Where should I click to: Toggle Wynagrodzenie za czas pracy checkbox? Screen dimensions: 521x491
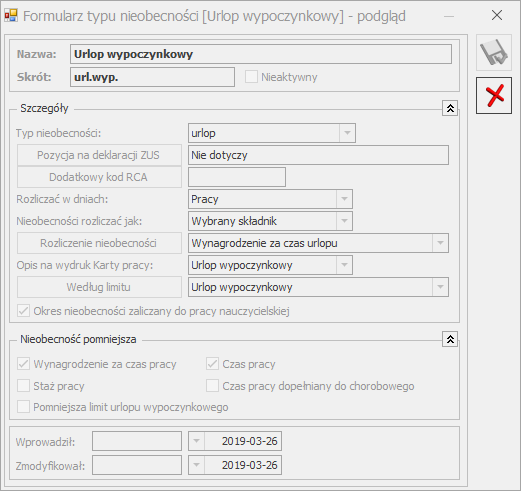click(23, 364)
